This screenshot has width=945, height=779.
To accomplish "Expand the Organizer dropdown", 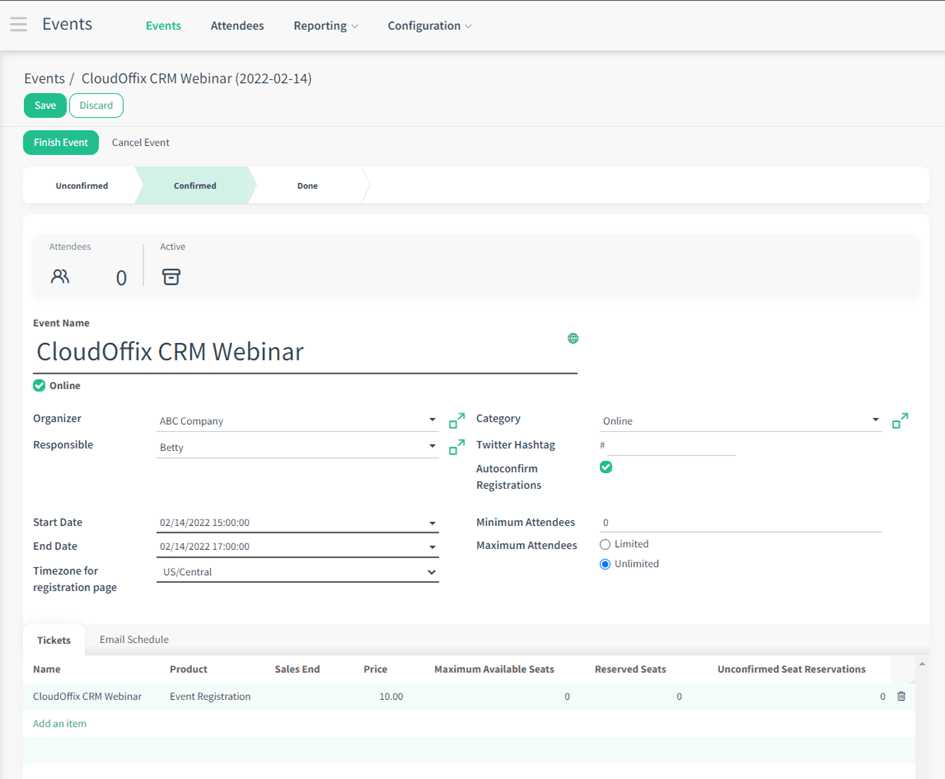I will [x=432, y=420].
